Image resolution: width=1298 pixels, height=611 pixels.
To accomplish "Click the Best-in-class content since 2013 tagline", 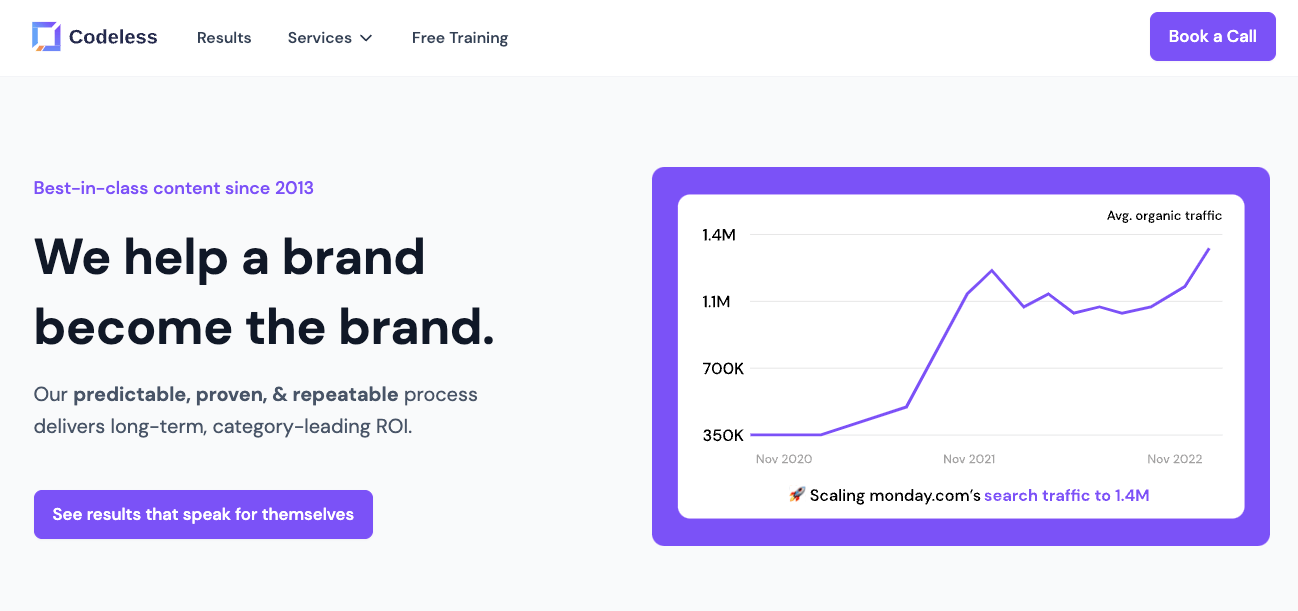I will coord(174,188).
